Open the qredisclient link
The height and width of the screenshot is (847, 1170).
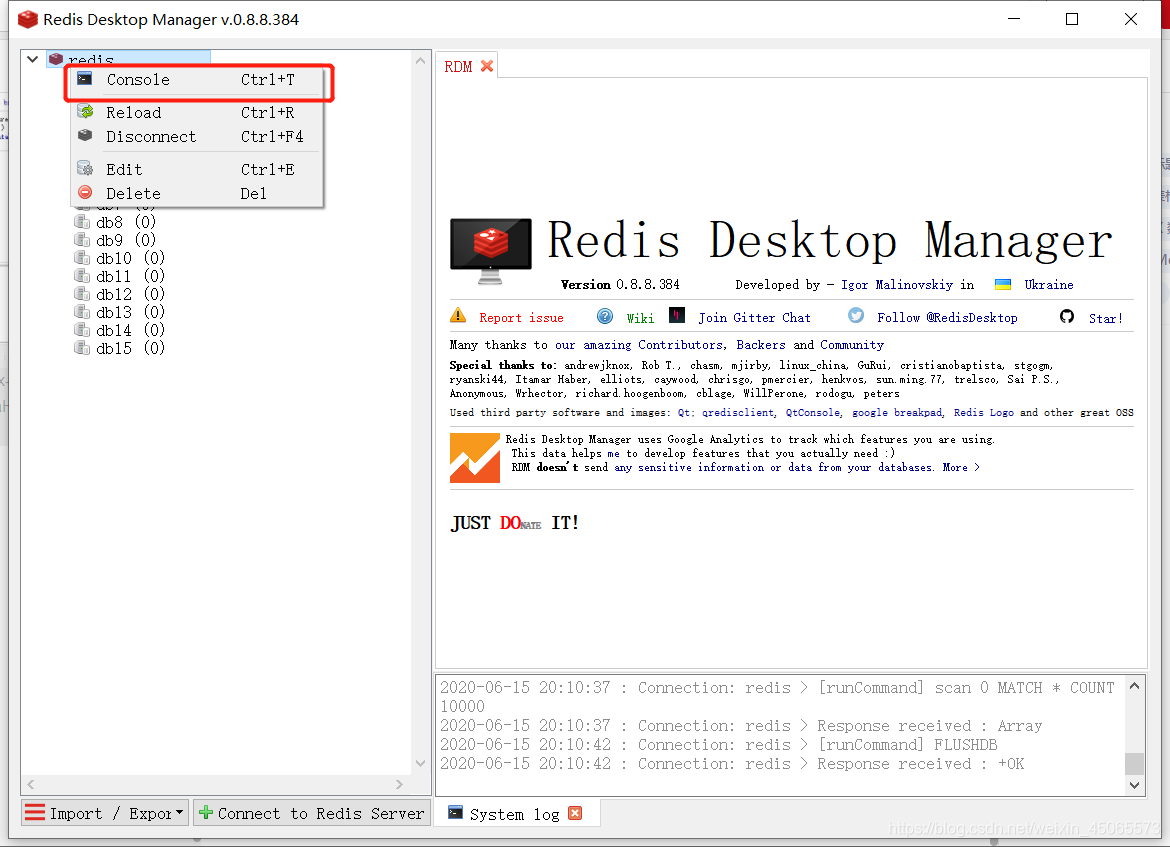pyautogui.click(x=737, y=413)
